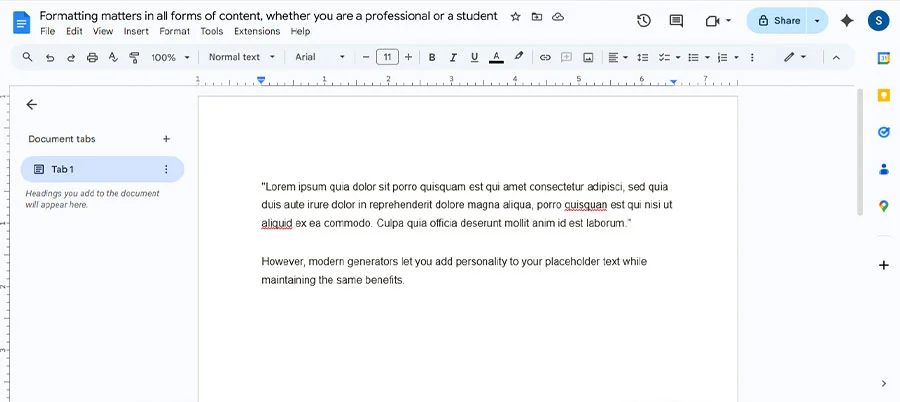Add a comment from toolbar
Viewport: 900px width, 402px height.
[567, 57]
